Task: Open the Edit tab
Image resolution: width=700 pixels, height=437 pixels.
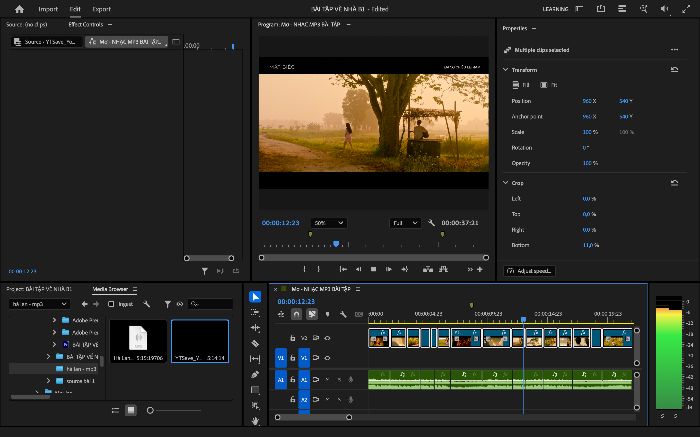Action: (75, 9)
